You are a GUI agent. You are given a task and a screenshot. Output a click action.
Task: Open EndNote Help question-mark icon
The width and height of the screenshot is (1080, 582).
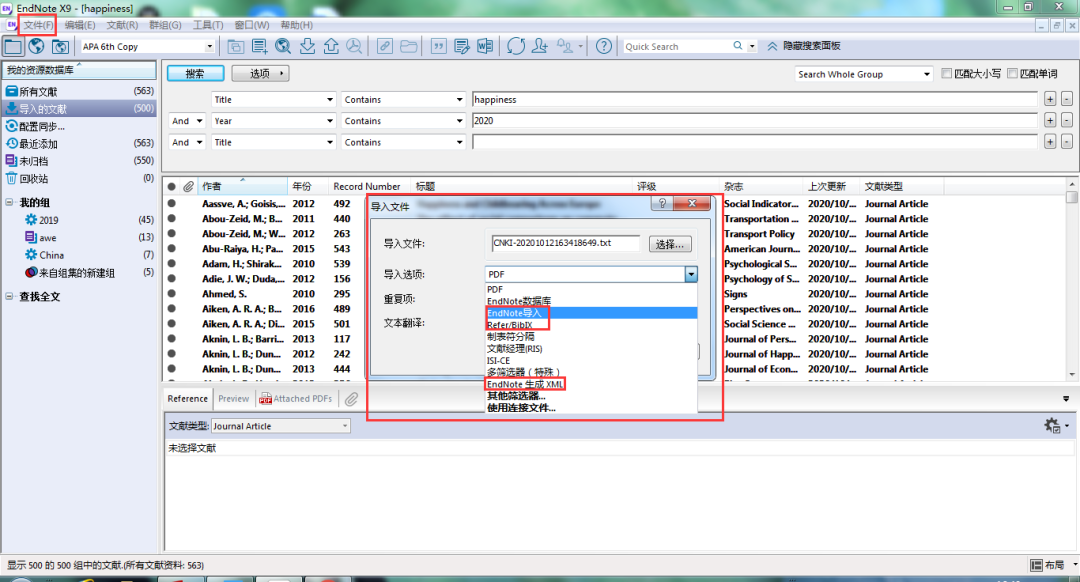click(x=603, y=46)
